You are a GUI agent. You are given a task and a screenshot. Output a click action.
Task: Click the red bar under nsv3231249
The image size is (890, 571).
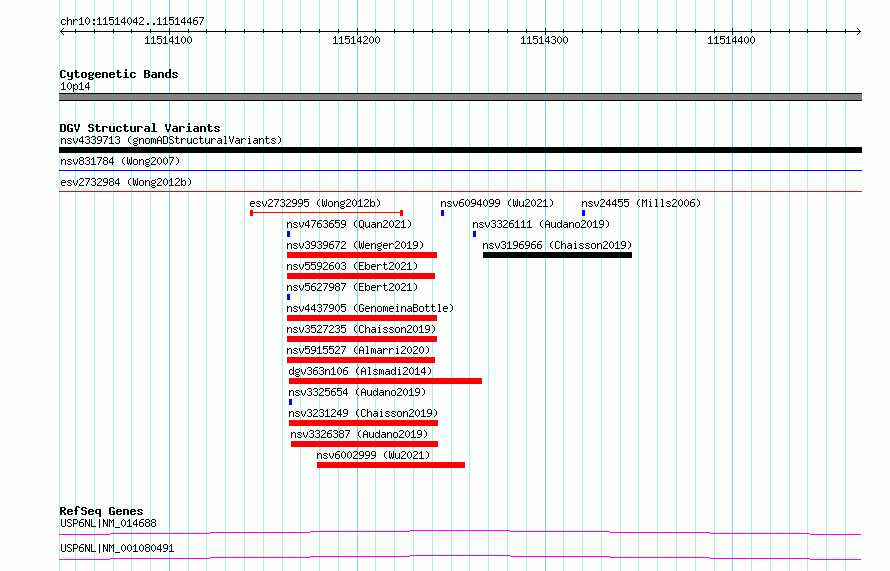363,423
